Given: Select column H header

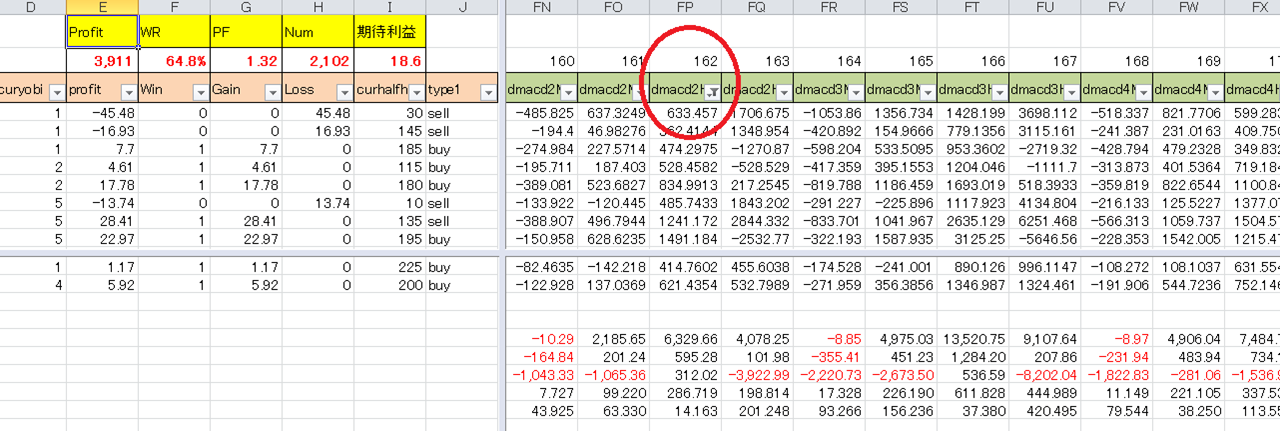Looking at the screenshot, I should (318, 8).
